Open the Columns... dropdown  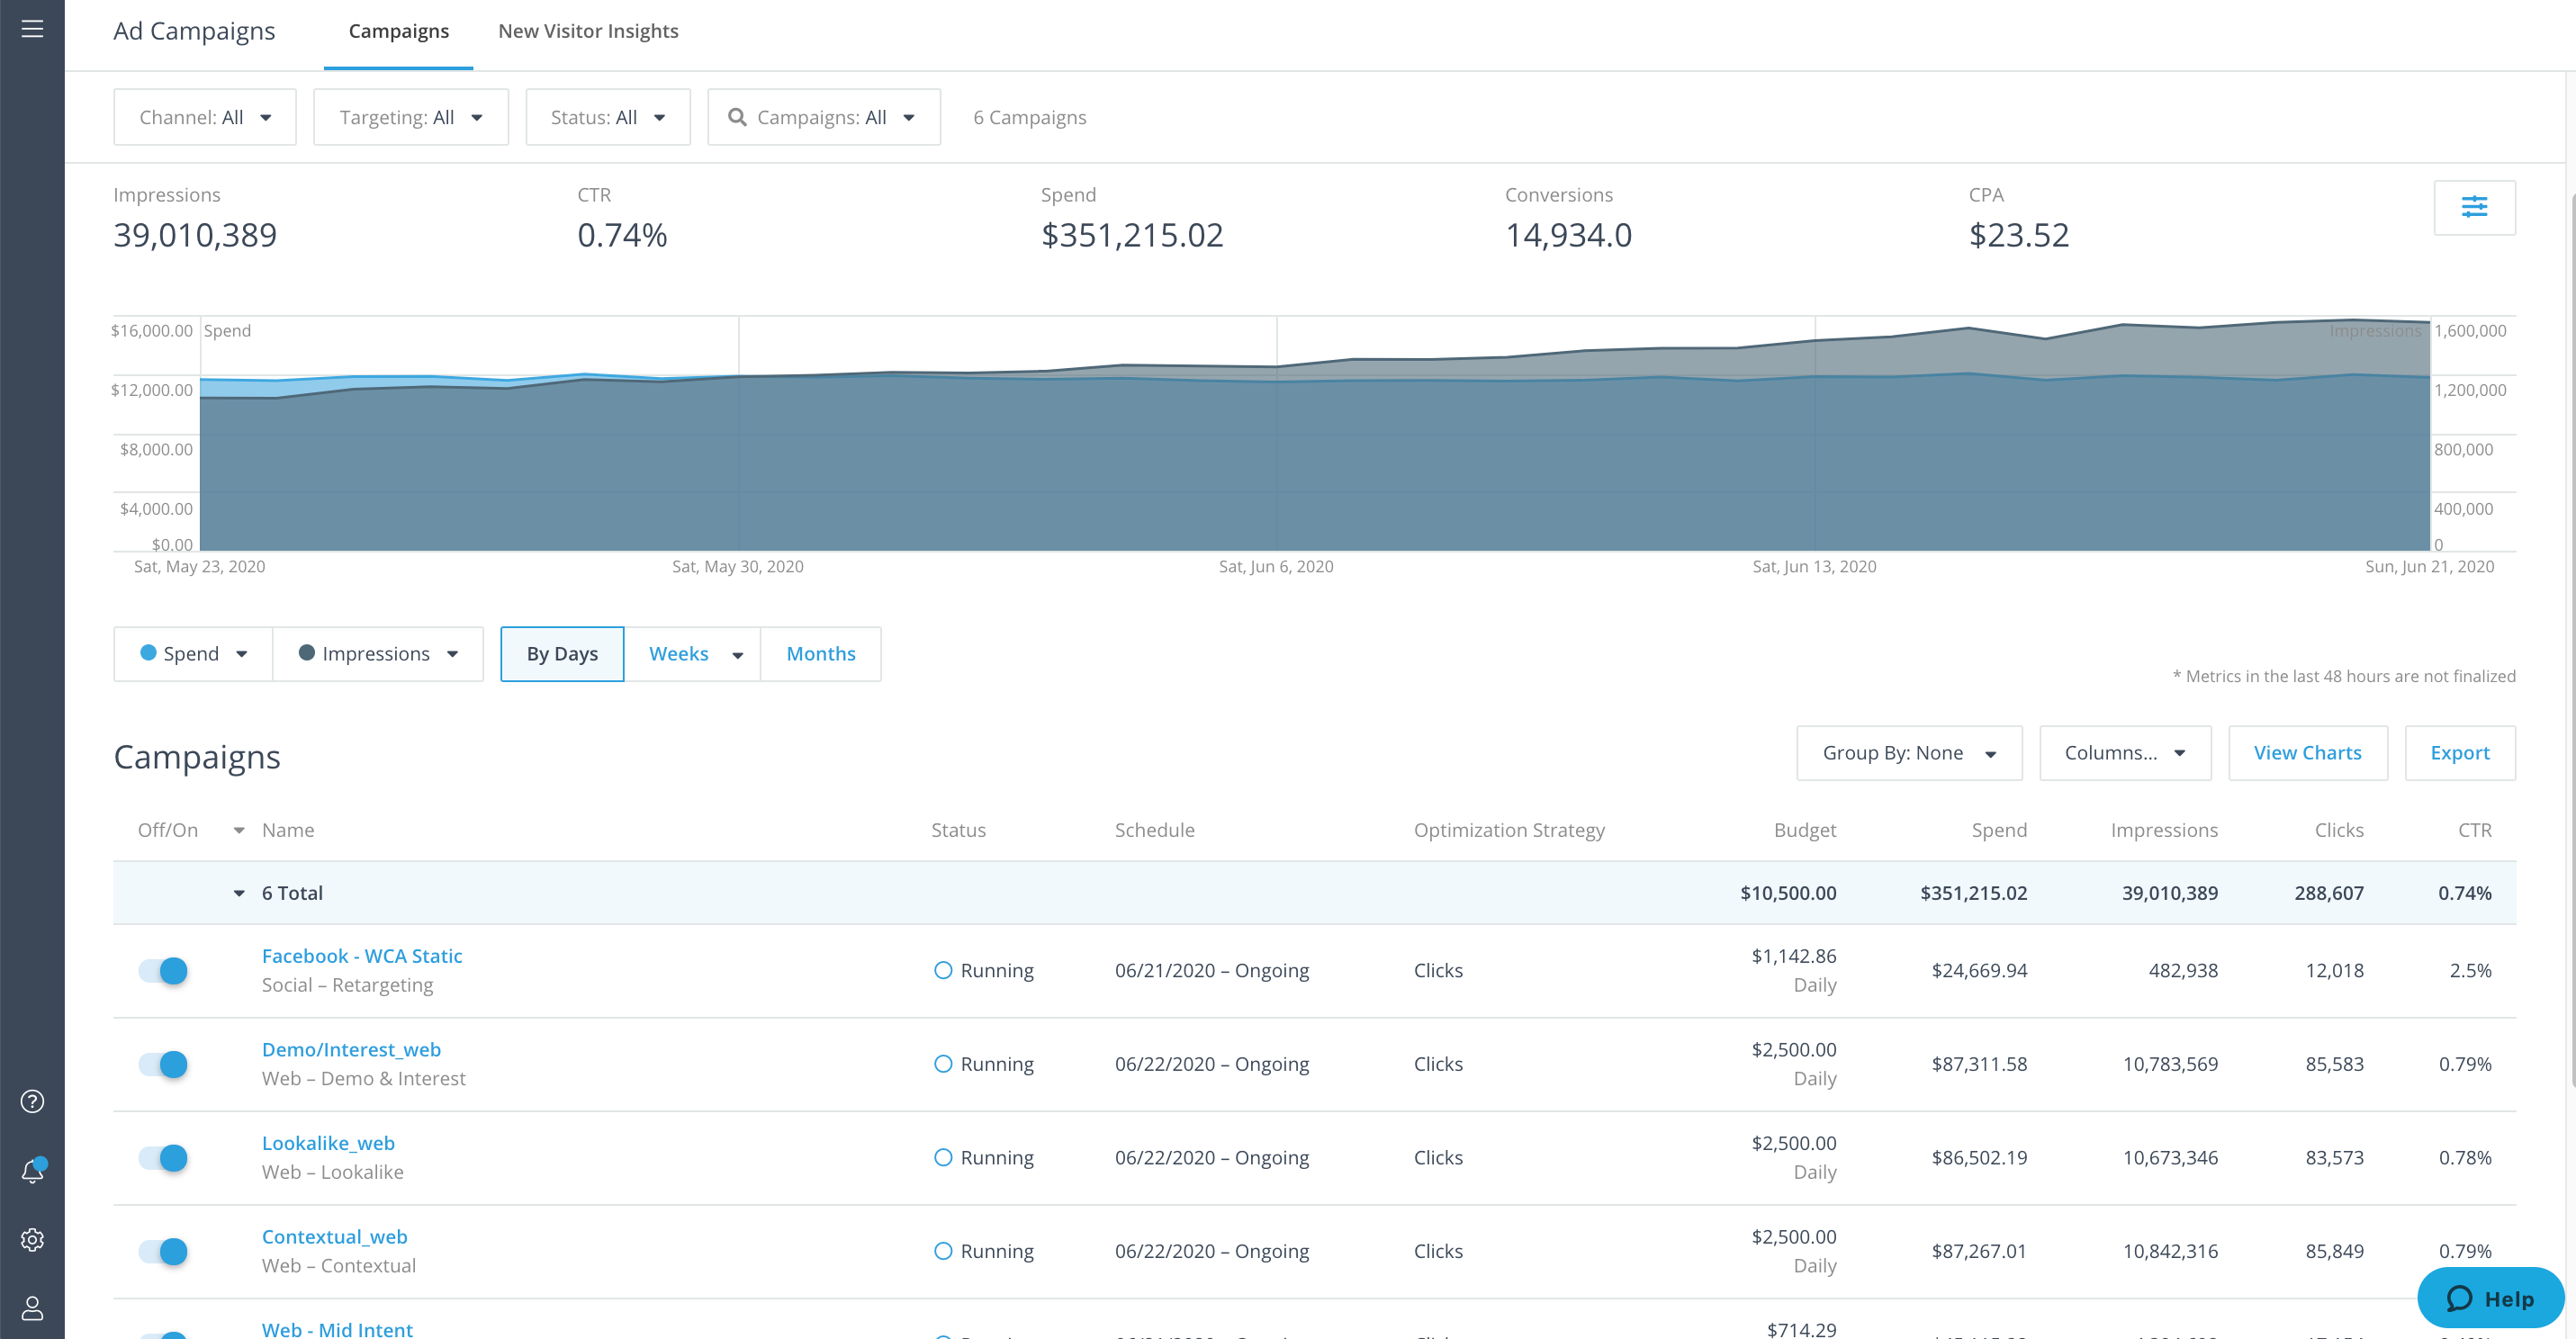tap(2124, 753)
